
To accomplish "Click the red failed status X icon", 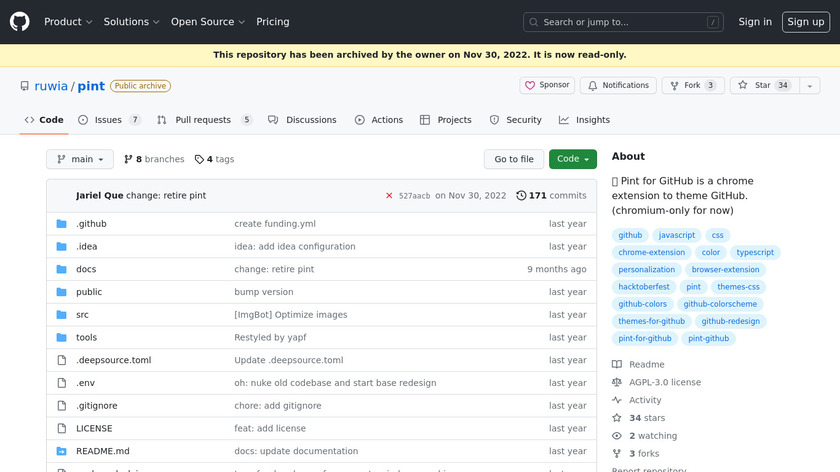I will (x=389, y=196).
